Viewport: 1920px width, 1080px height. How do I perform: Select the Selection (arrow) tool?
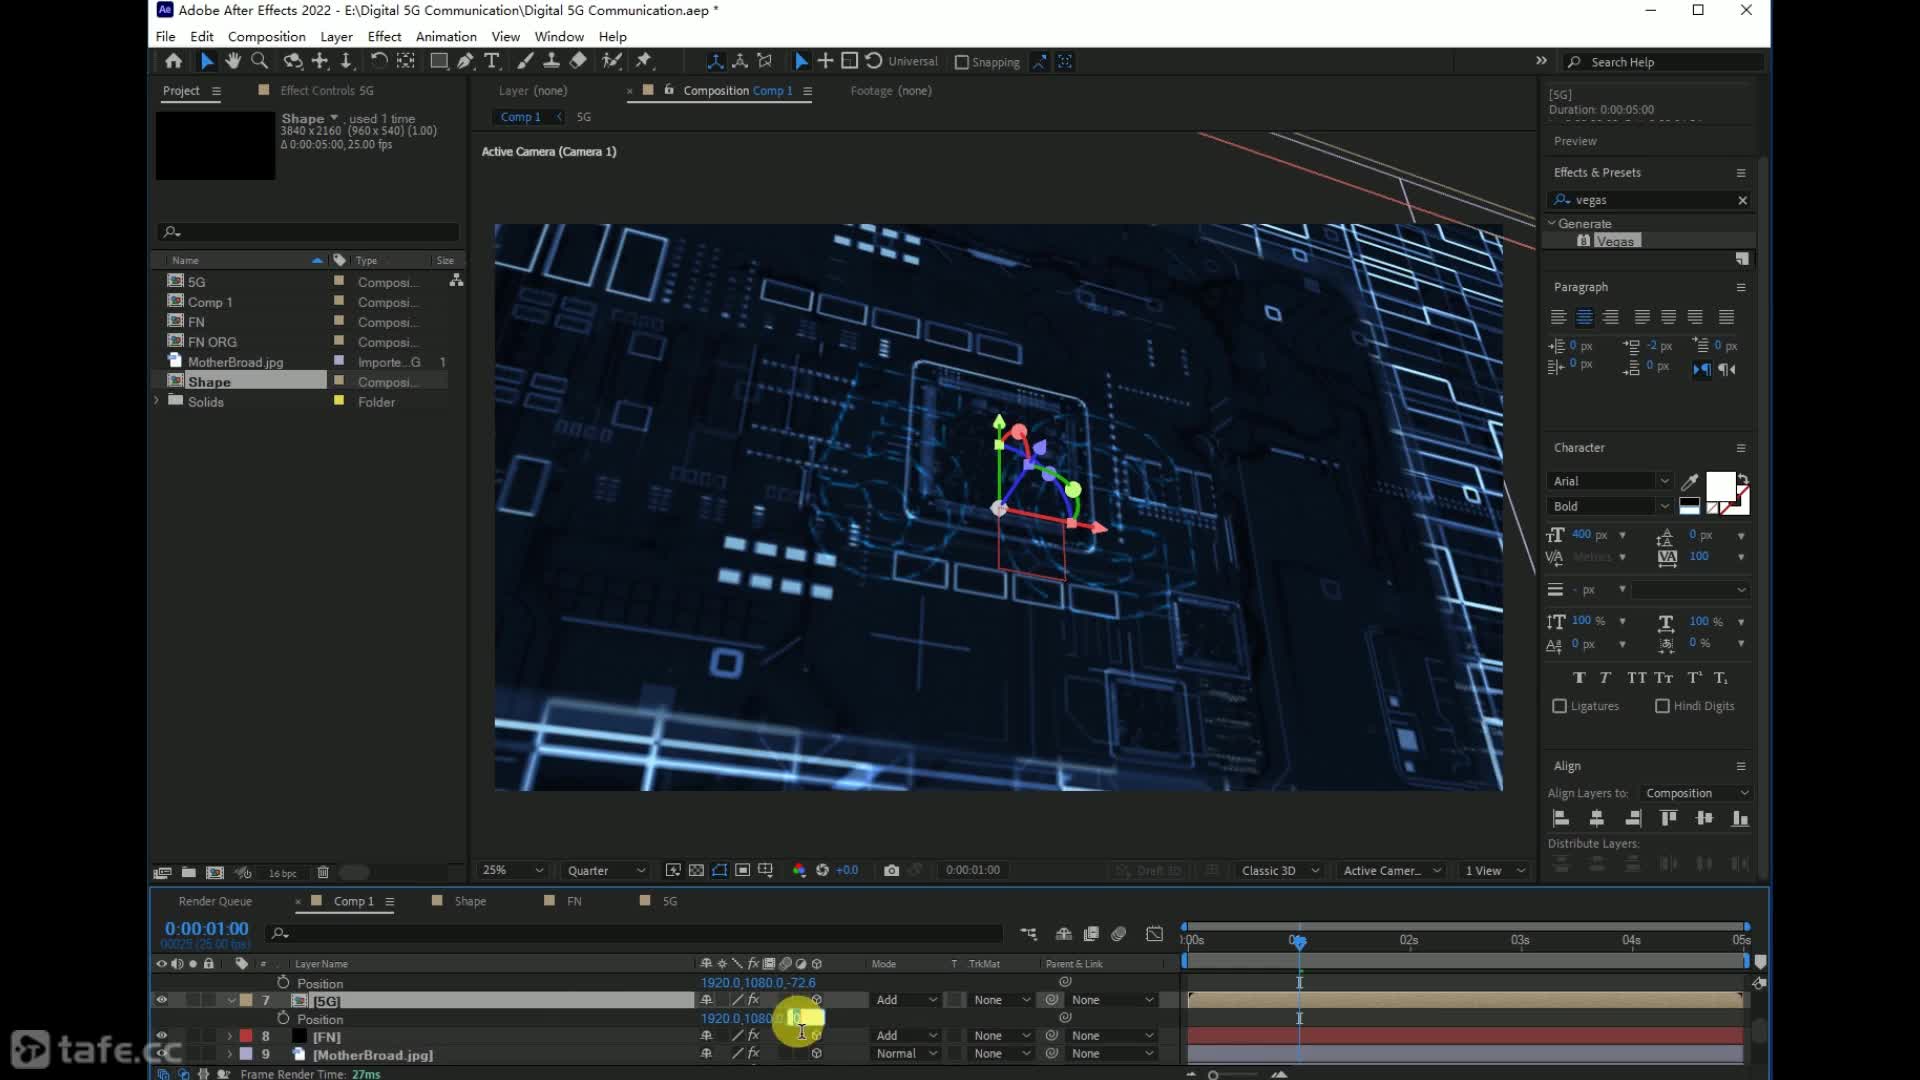[x=206, y=61]
